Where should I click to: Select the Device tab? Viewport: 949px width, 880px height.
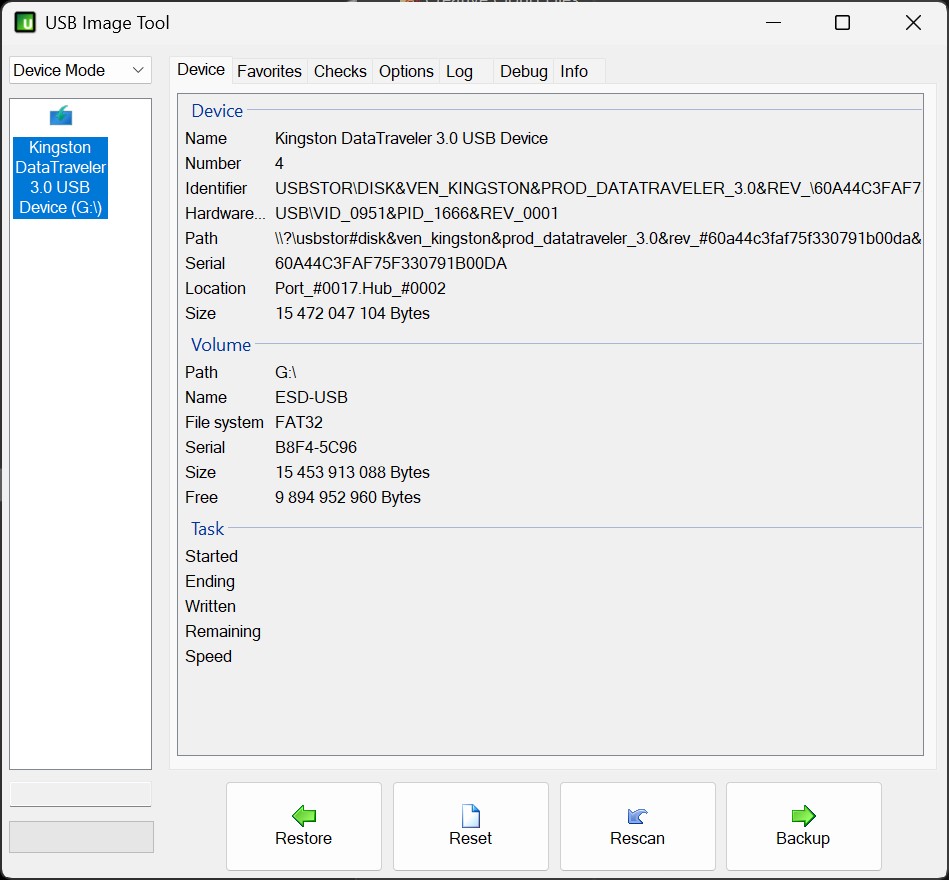point(201,70)
